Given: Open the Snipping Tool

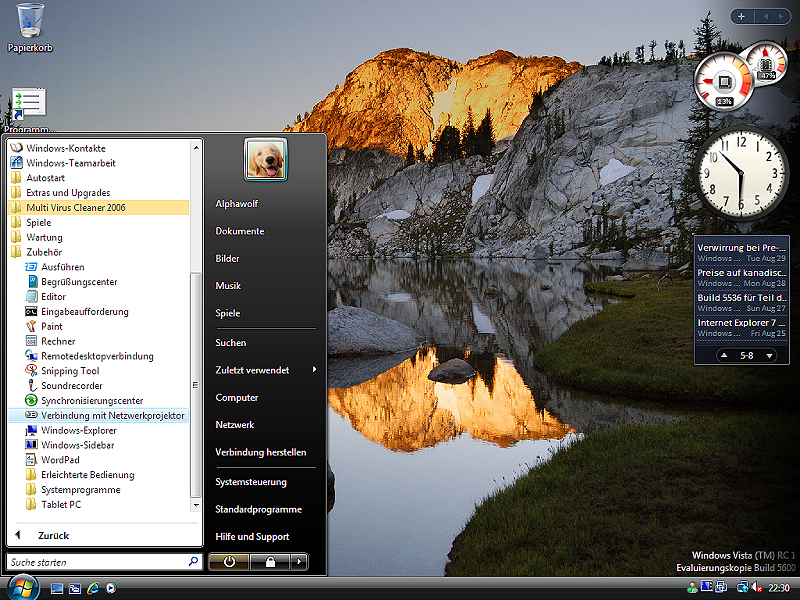Looking at the screenshot, I should [69, 371].
